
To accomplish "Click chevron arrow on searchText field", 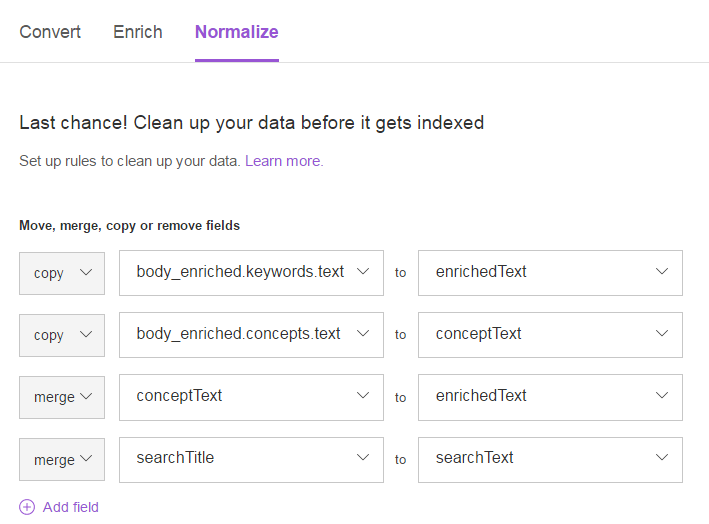I will tap(661, 458).
